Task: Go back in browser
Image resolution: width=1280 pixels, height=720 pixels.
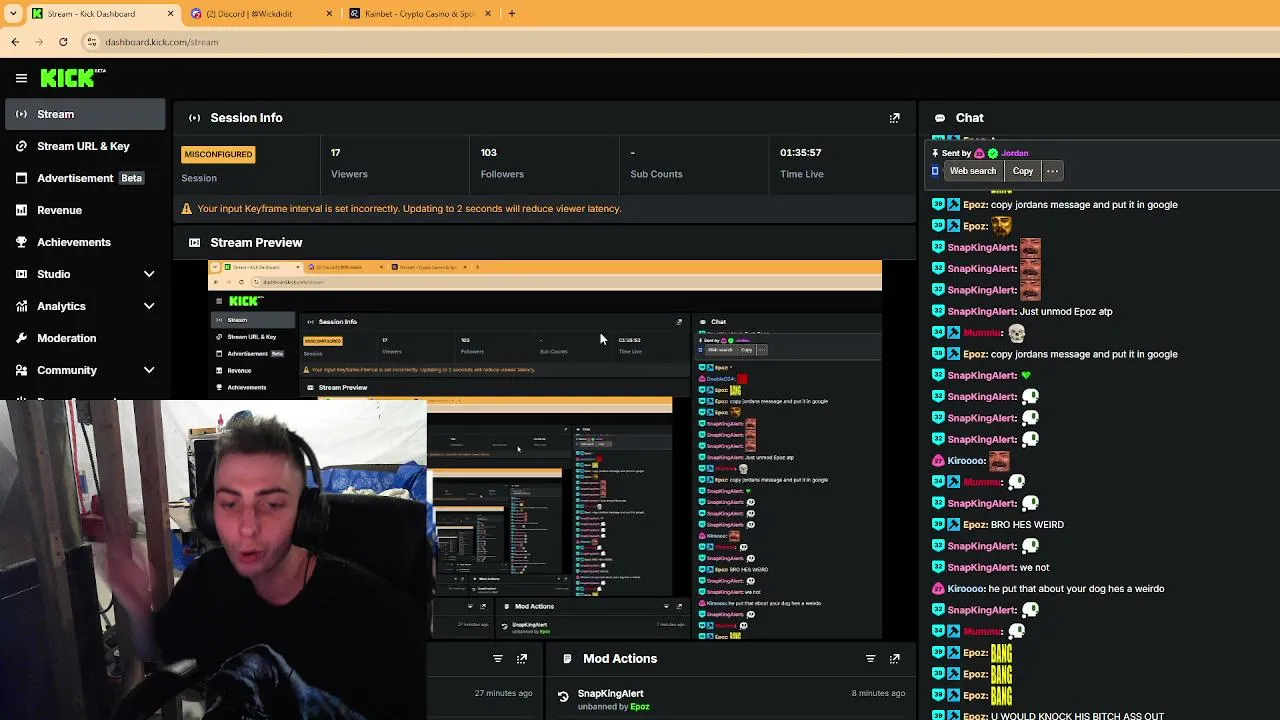Action: [x=15, y=42]
